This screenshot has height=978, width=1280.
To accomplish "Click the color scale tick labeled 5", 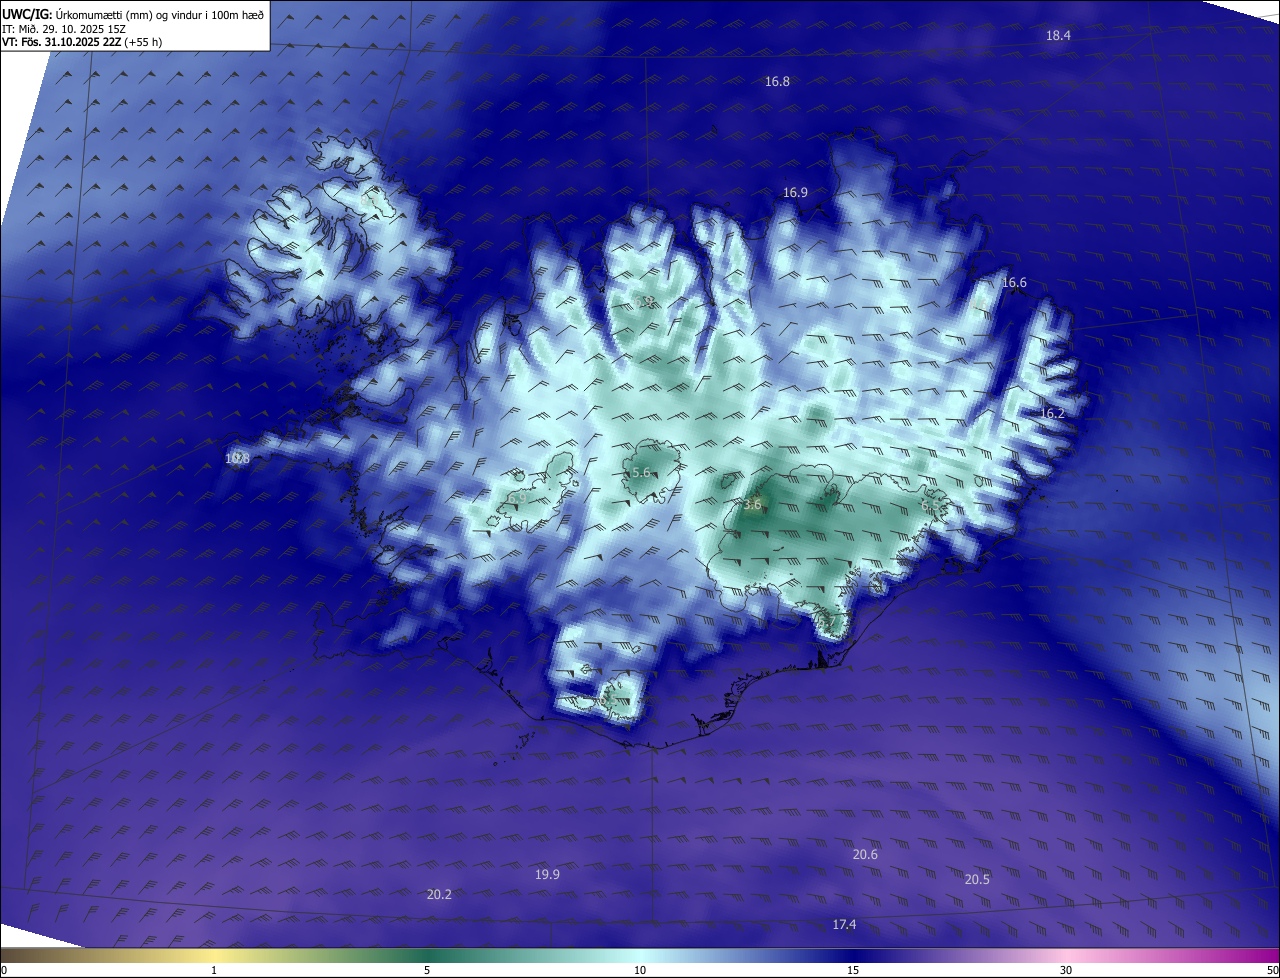I will coord(427,971).
